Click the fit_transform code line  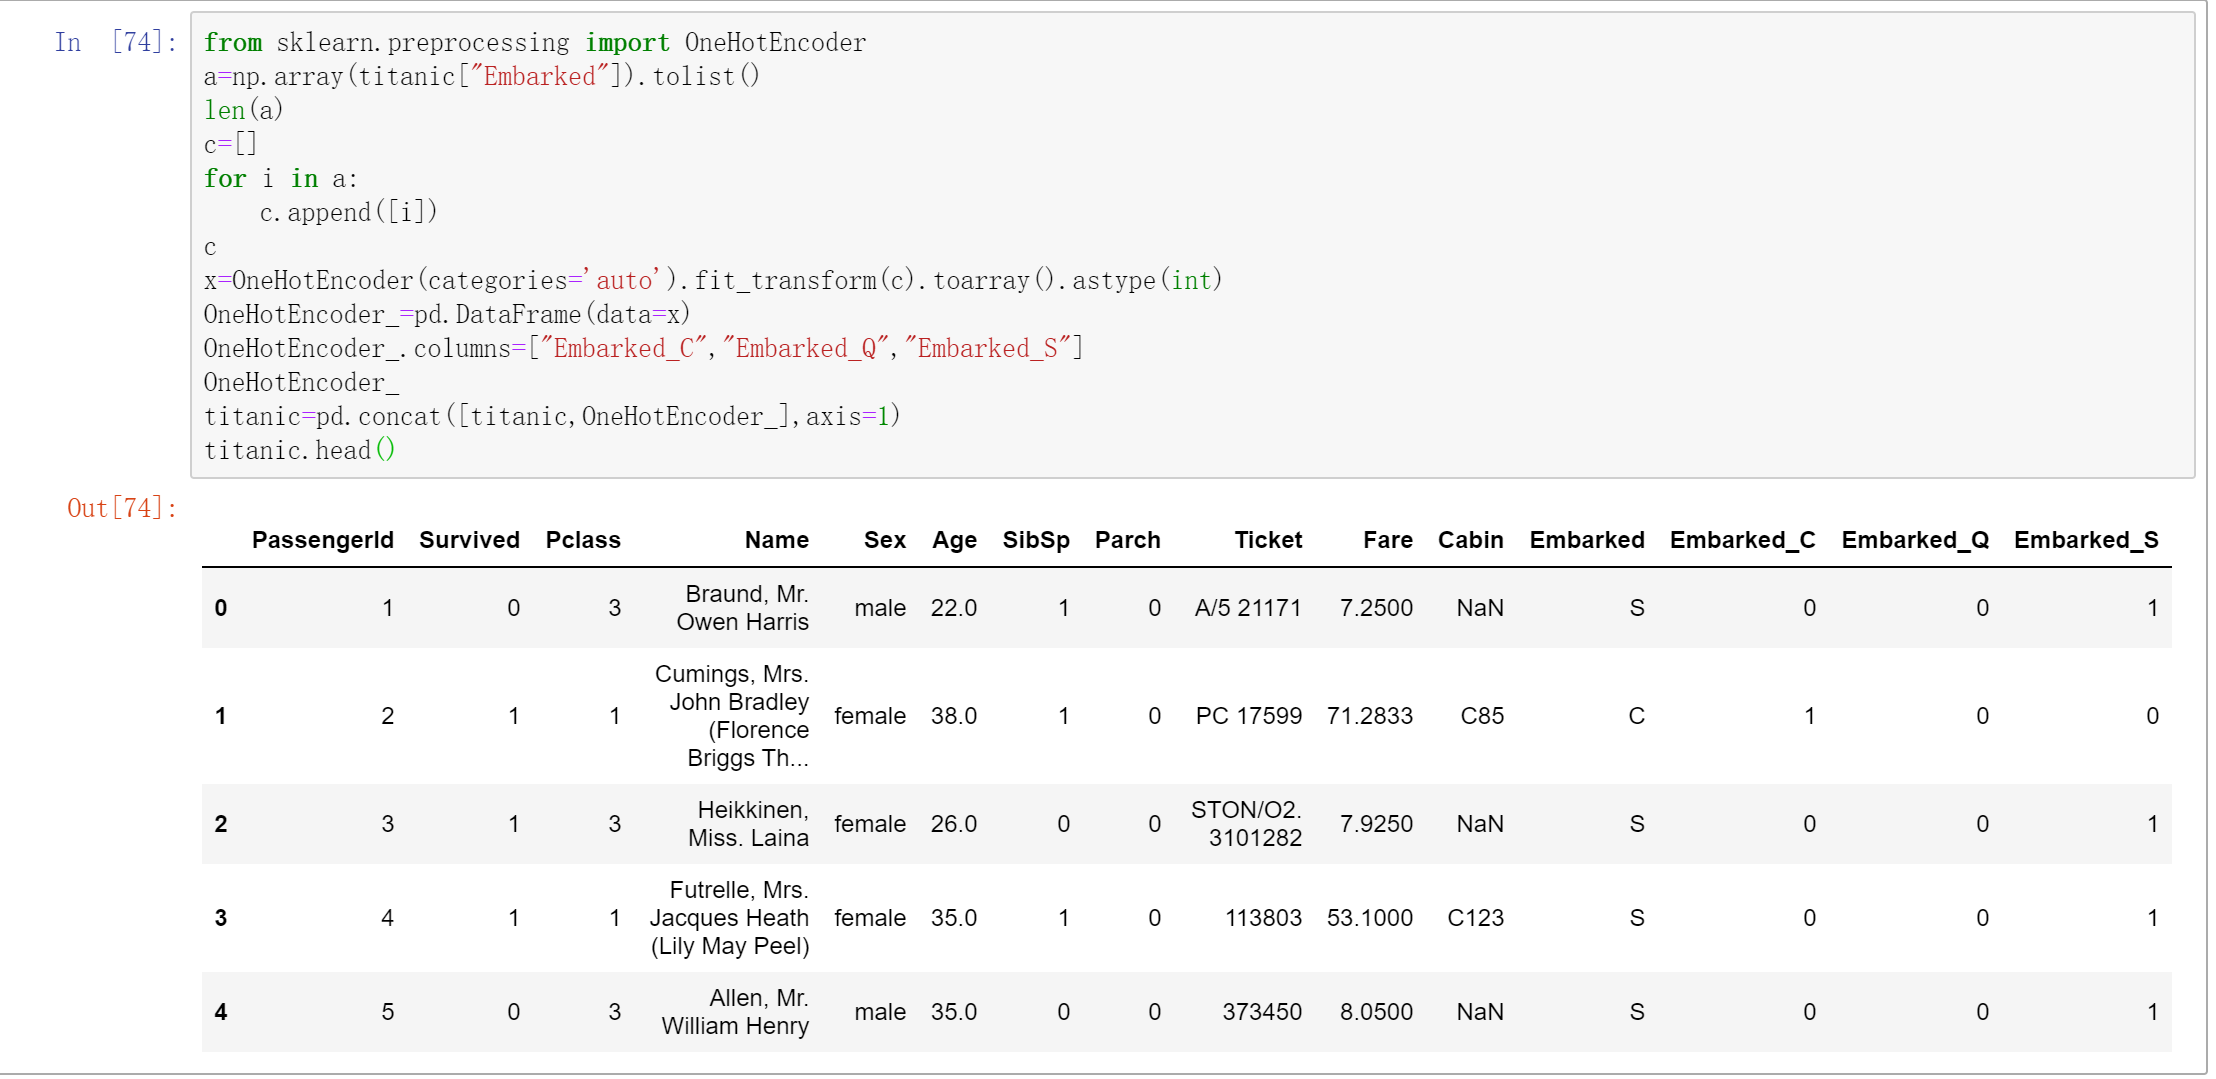point(712,280)
